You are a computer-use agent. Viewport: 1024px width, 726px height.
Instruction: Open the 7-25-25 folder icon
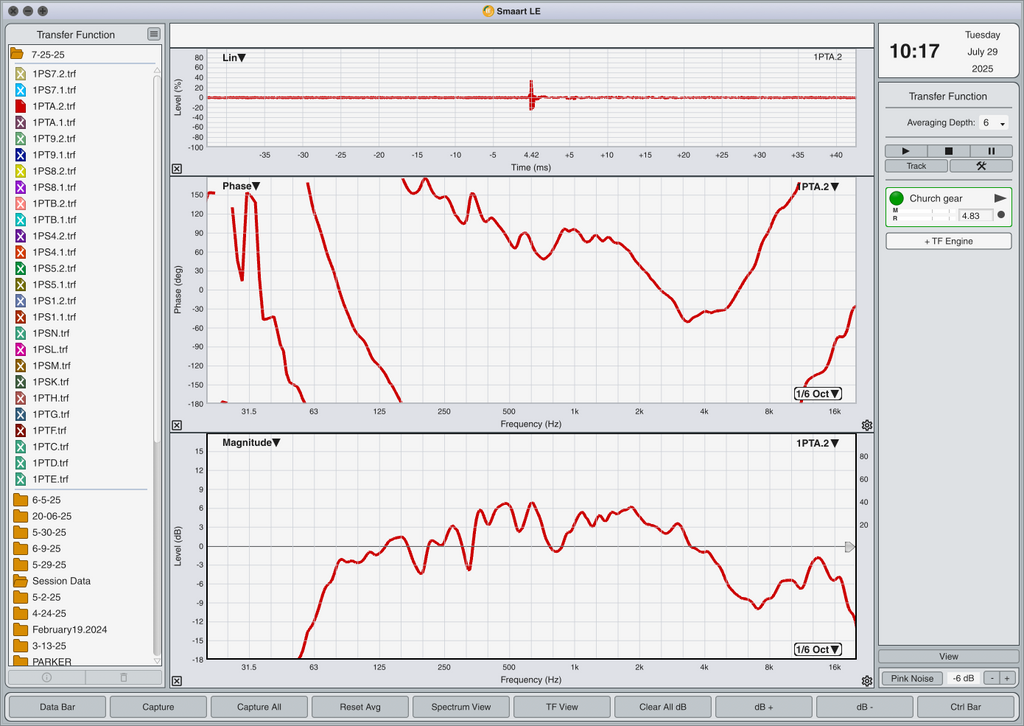coord(17,54)
